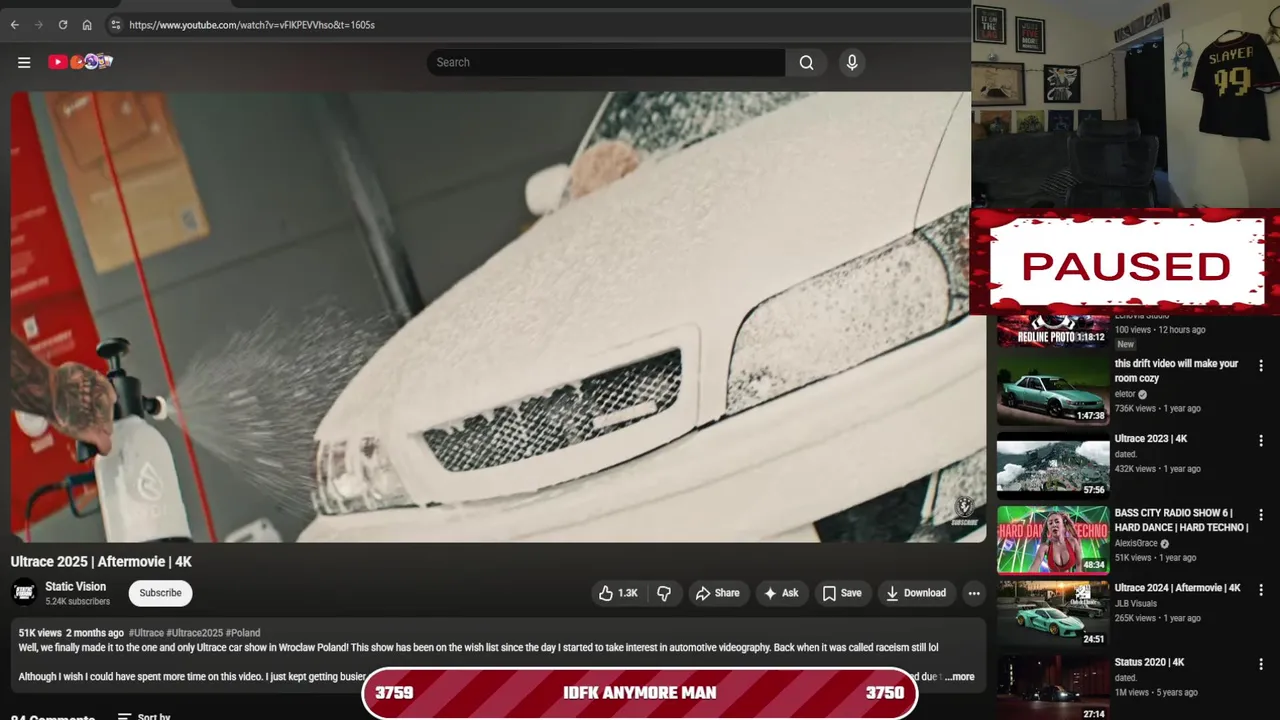1280x720 pixels.
Task: Open Bass City Radio Show thumbnail
Action: point(1053,540)
